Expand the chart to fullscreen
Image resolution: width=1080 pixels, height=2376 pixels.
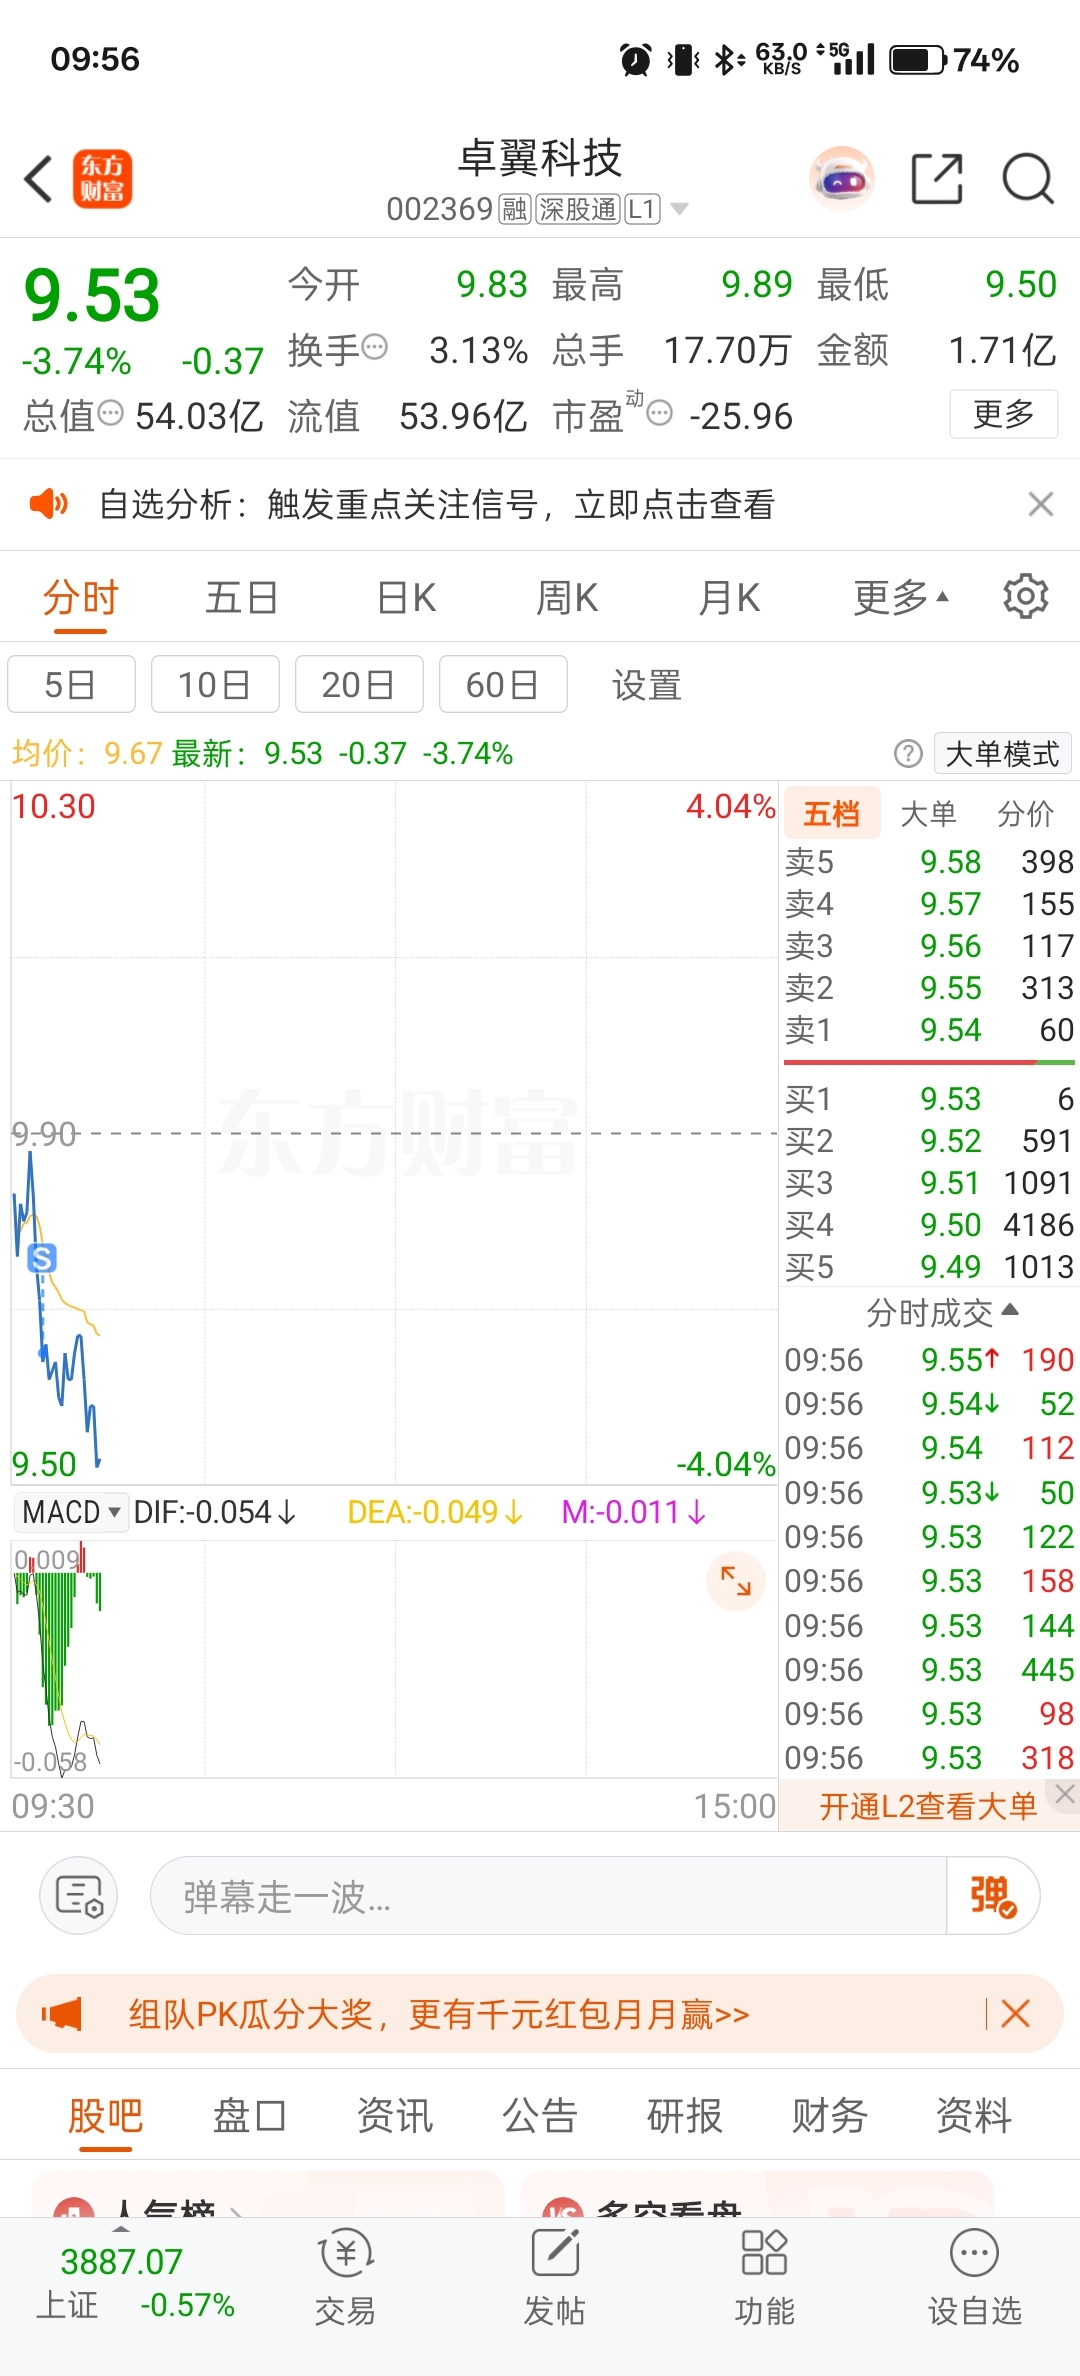(736, 1581)
